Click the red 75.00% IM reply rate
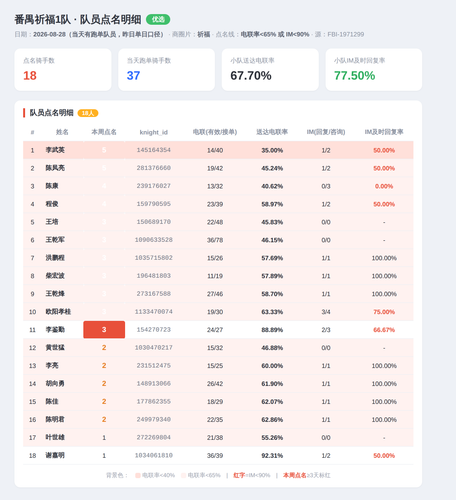Screen dimensions: 456x500 [384, 312]
